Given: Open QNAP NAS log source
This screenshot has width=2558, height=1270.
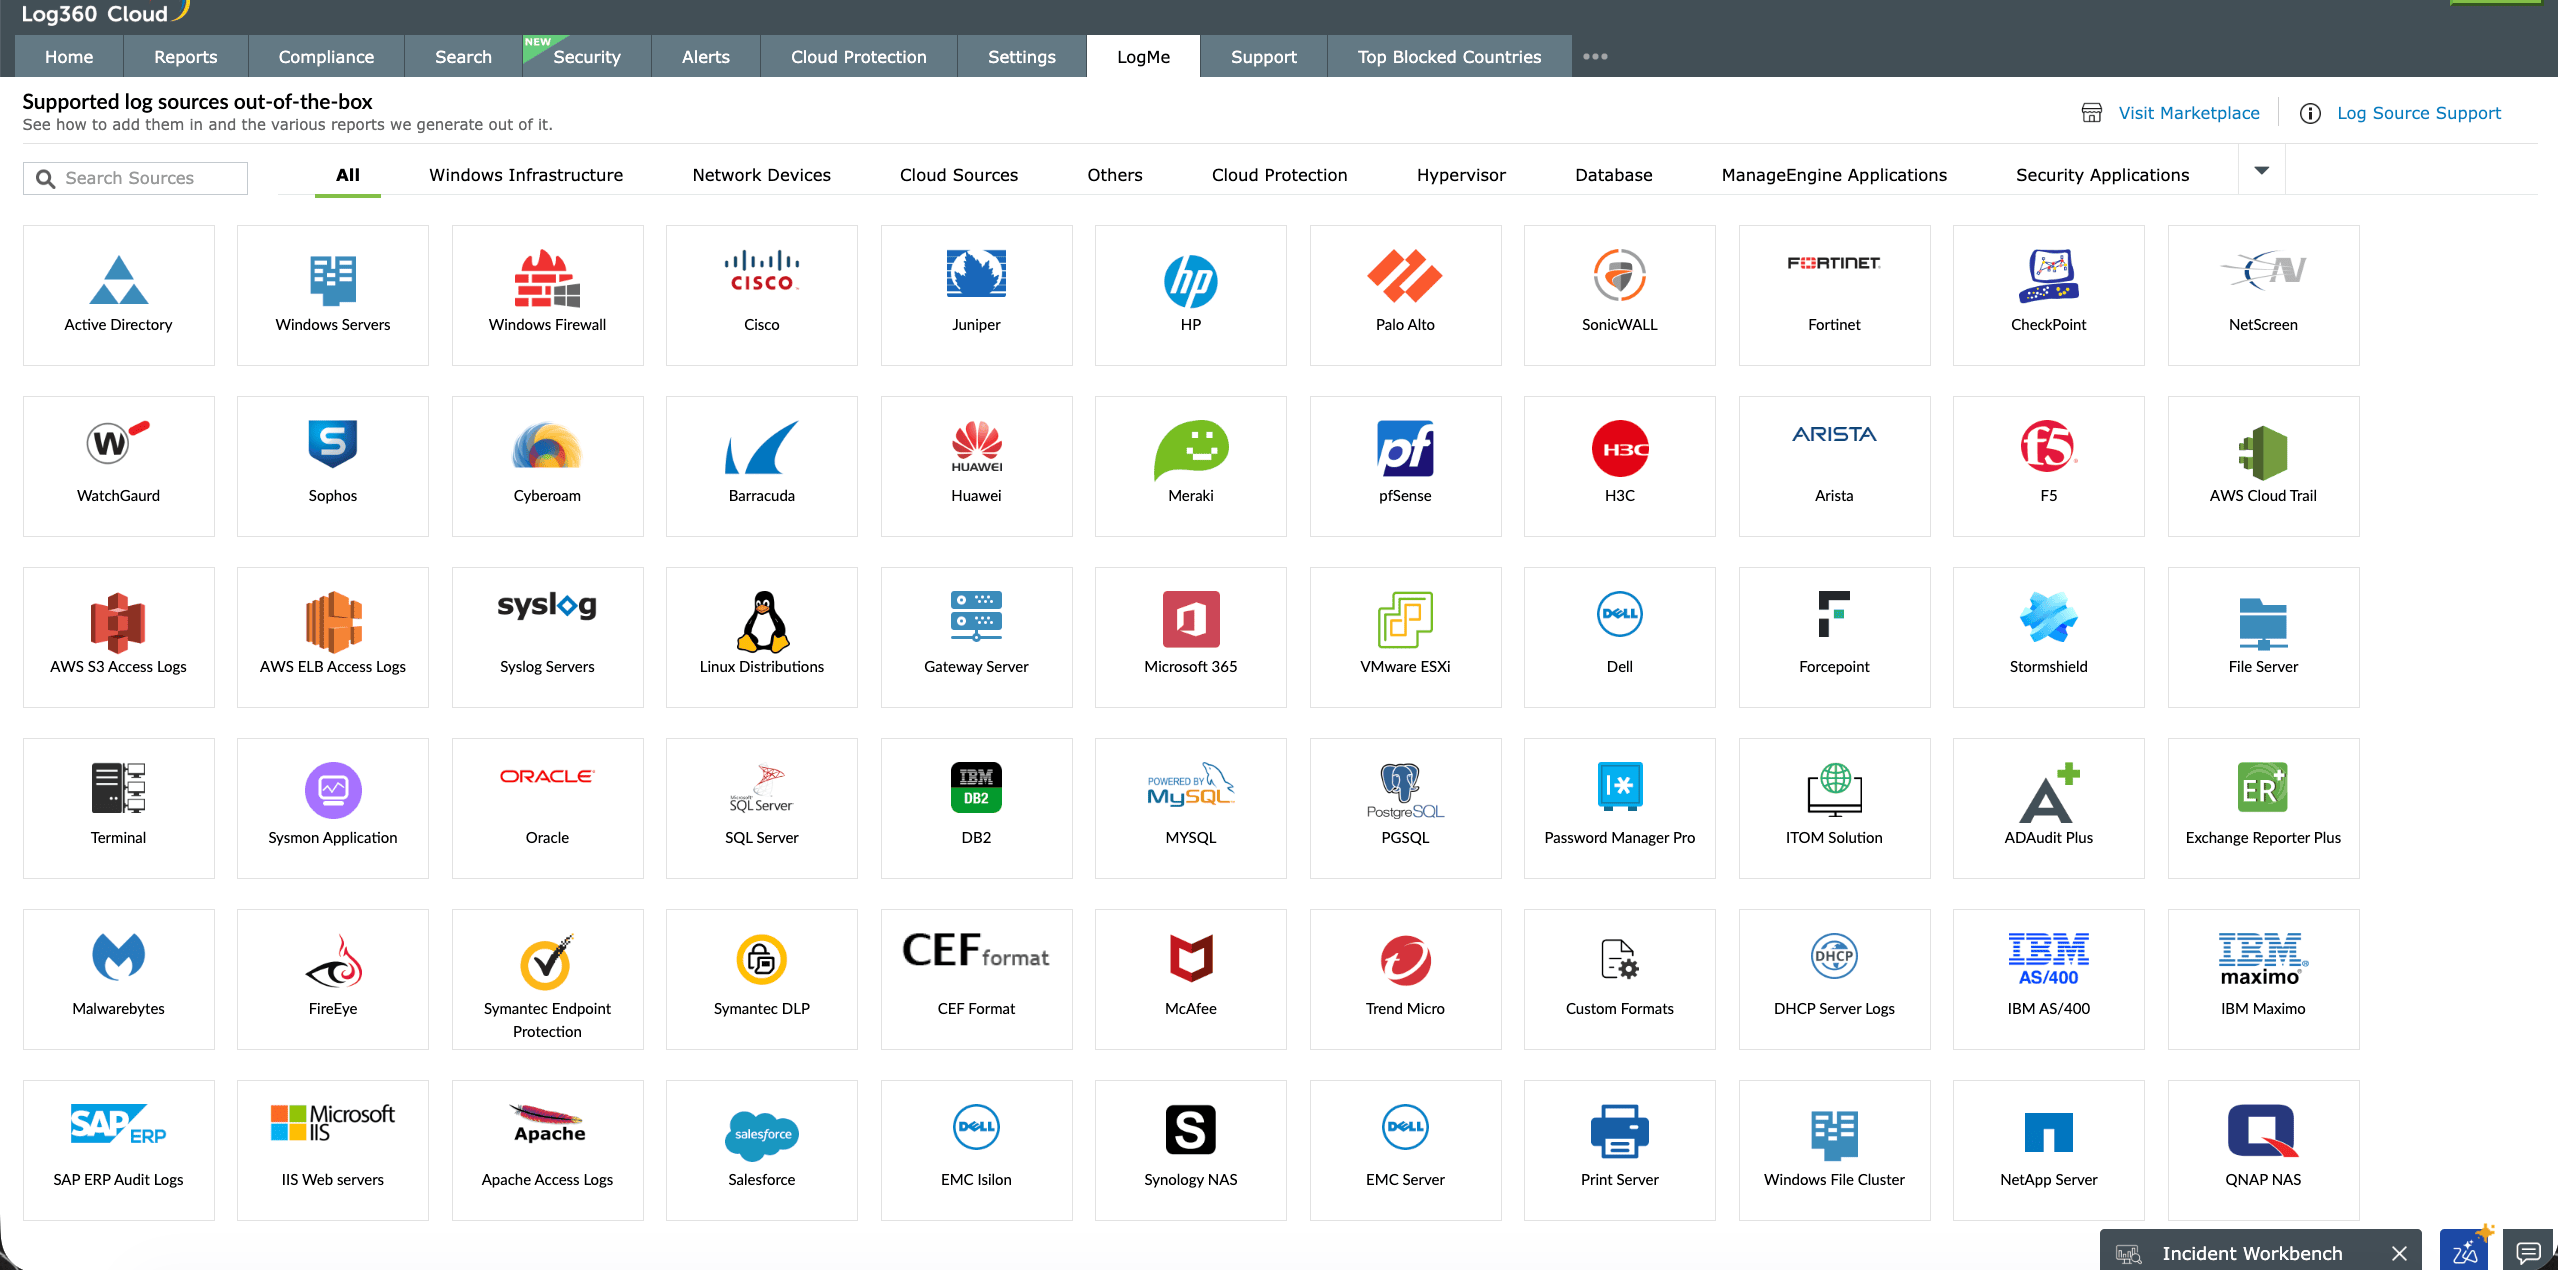Looking at the screenshot, I should click(2263, 1150).
